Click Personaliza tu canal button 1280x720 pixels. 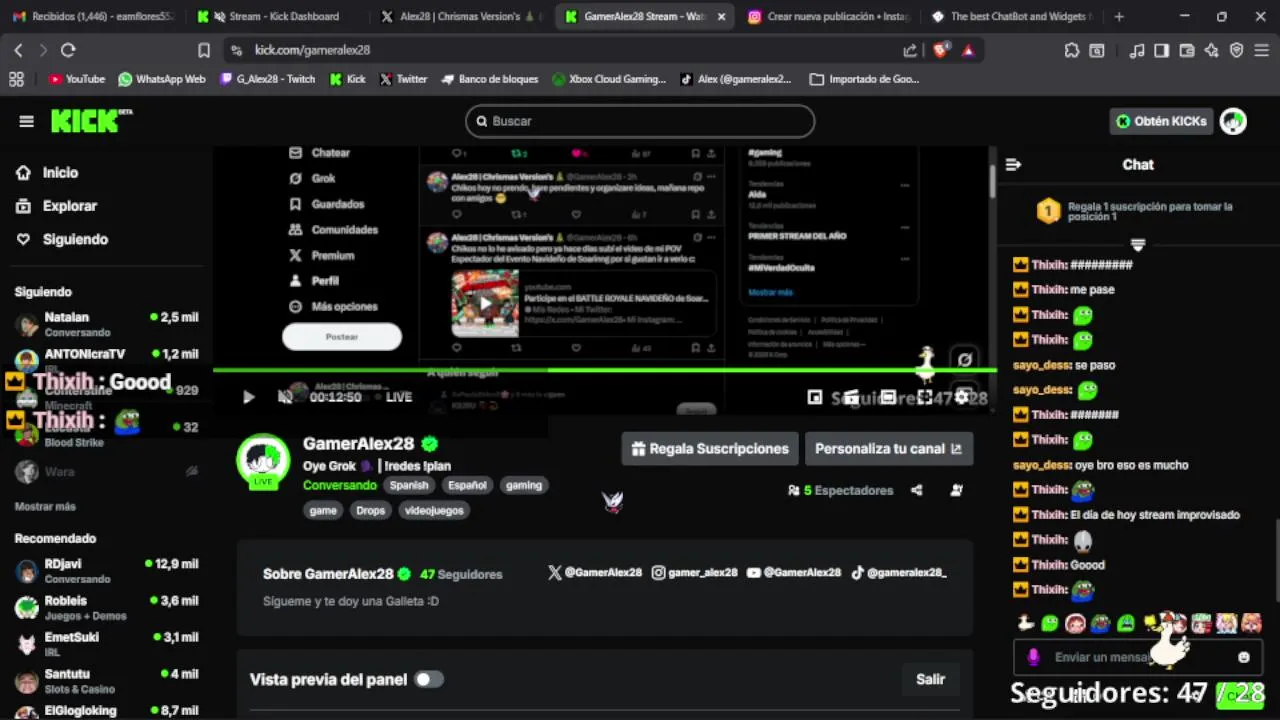tap(888, 449)
